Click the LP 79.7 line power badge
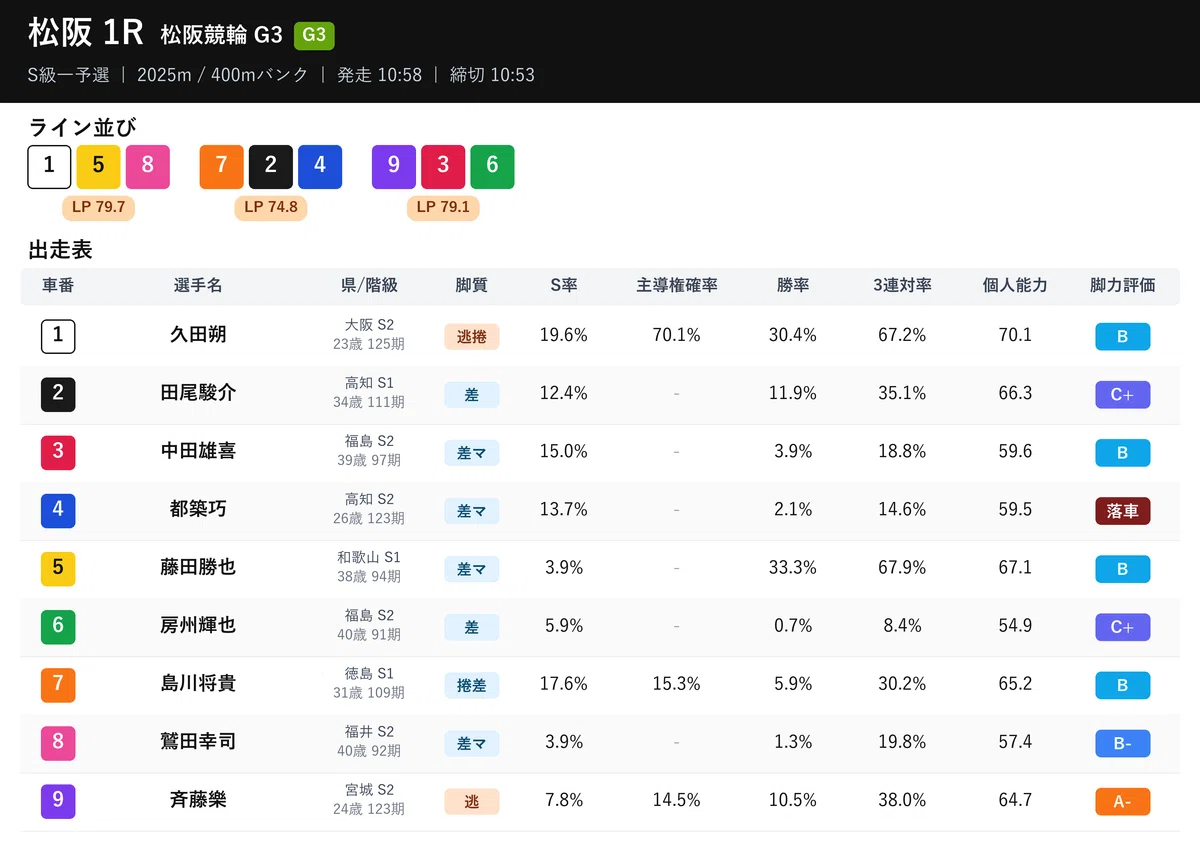The image size is (1200, 848). click(98, 208)
